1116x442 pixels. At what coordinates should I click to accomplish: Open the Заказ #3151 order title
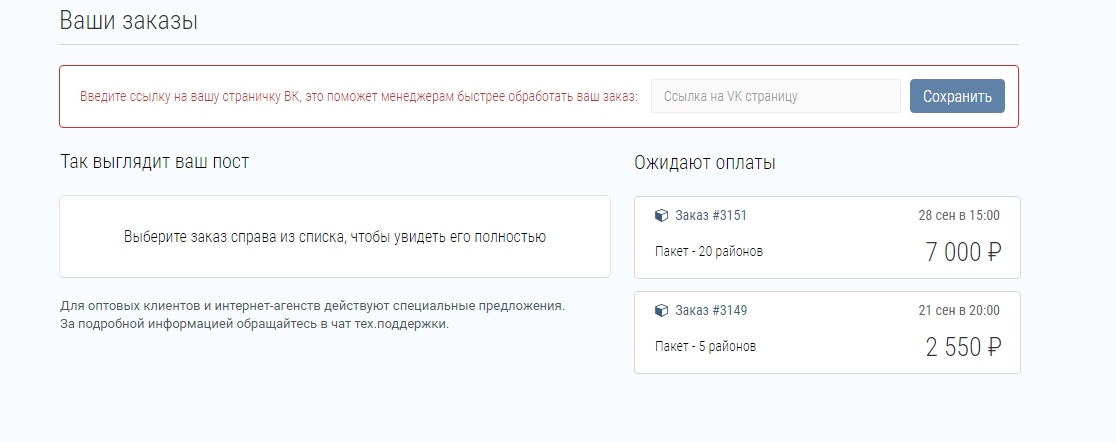click(x=711, y=215)
